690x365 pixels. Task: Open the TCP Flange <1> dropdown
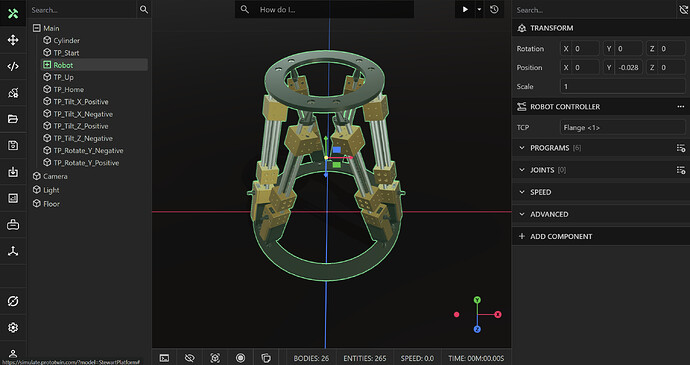pyautogui.click(x=622, y=128)
